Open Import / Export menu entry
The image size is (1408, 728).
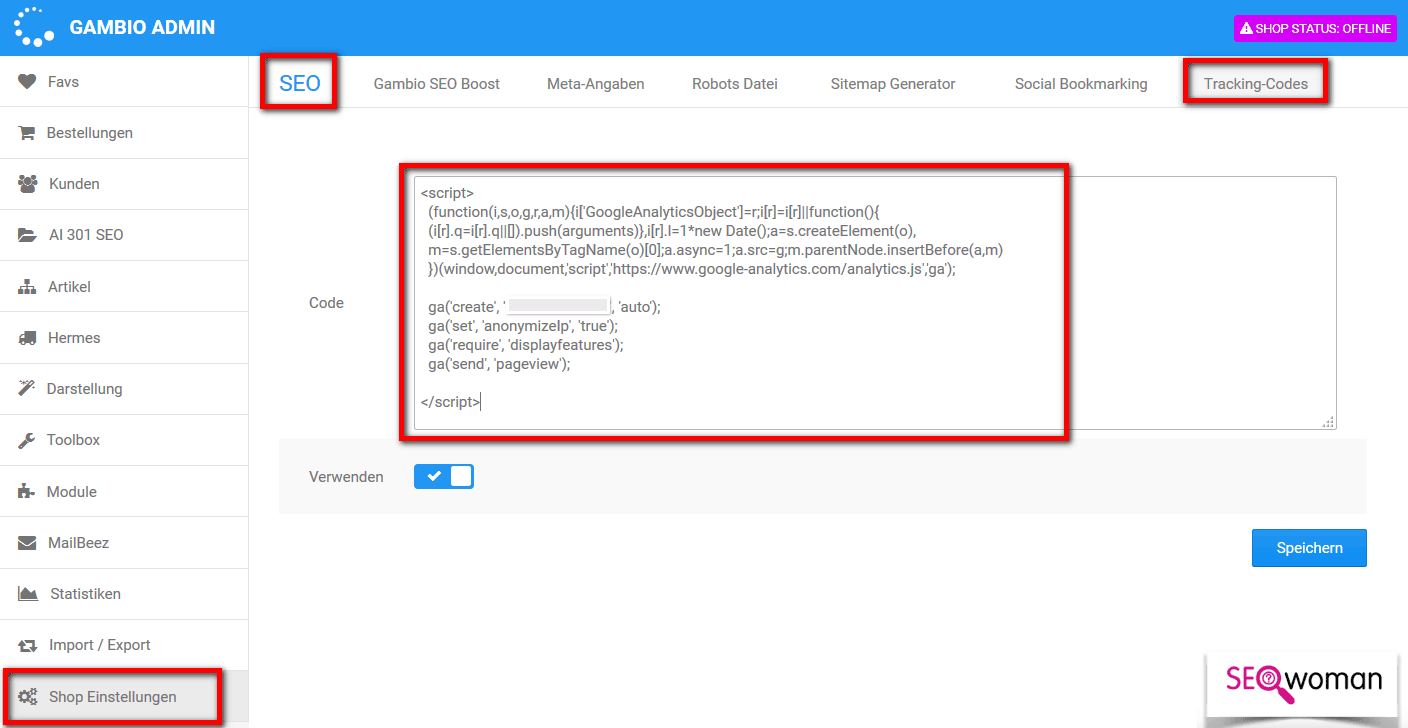pyautogui.click(x=124, y=645)
